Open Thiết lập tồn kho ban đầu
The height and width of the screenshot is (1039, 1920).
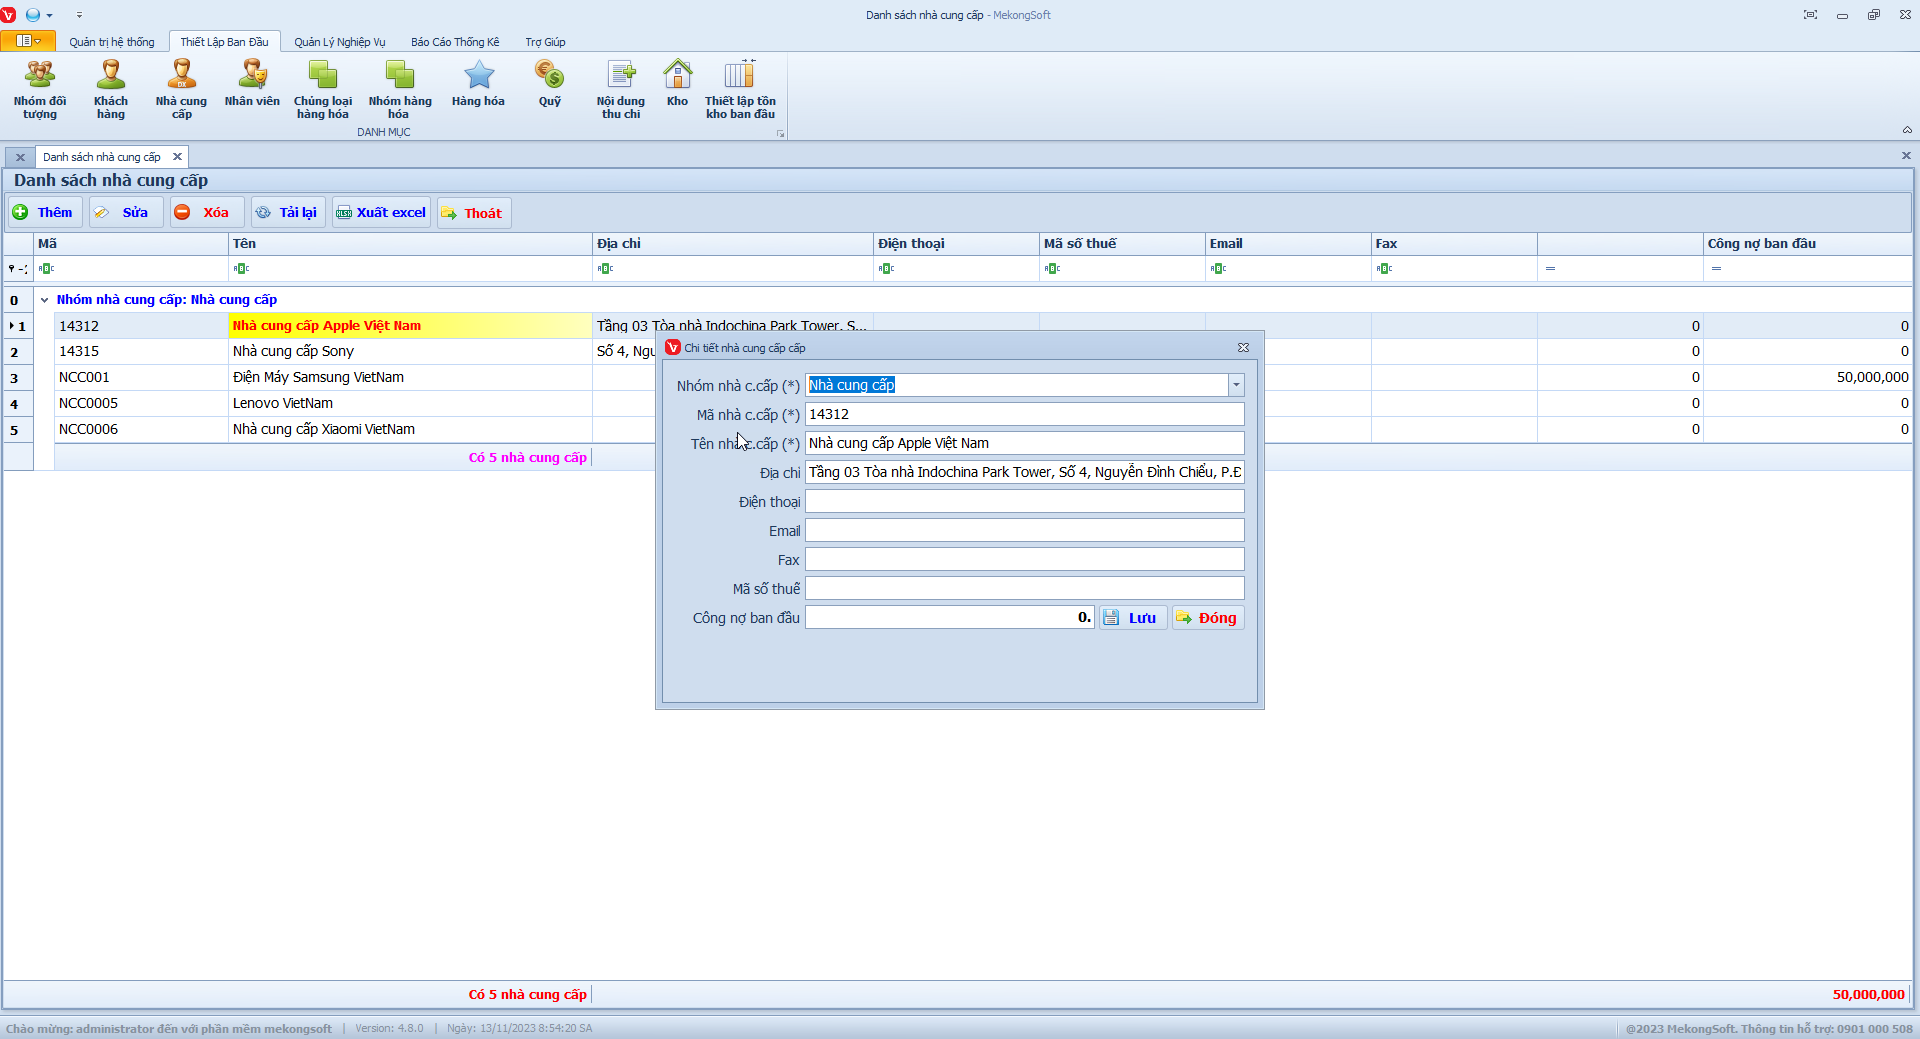point(740,89)
